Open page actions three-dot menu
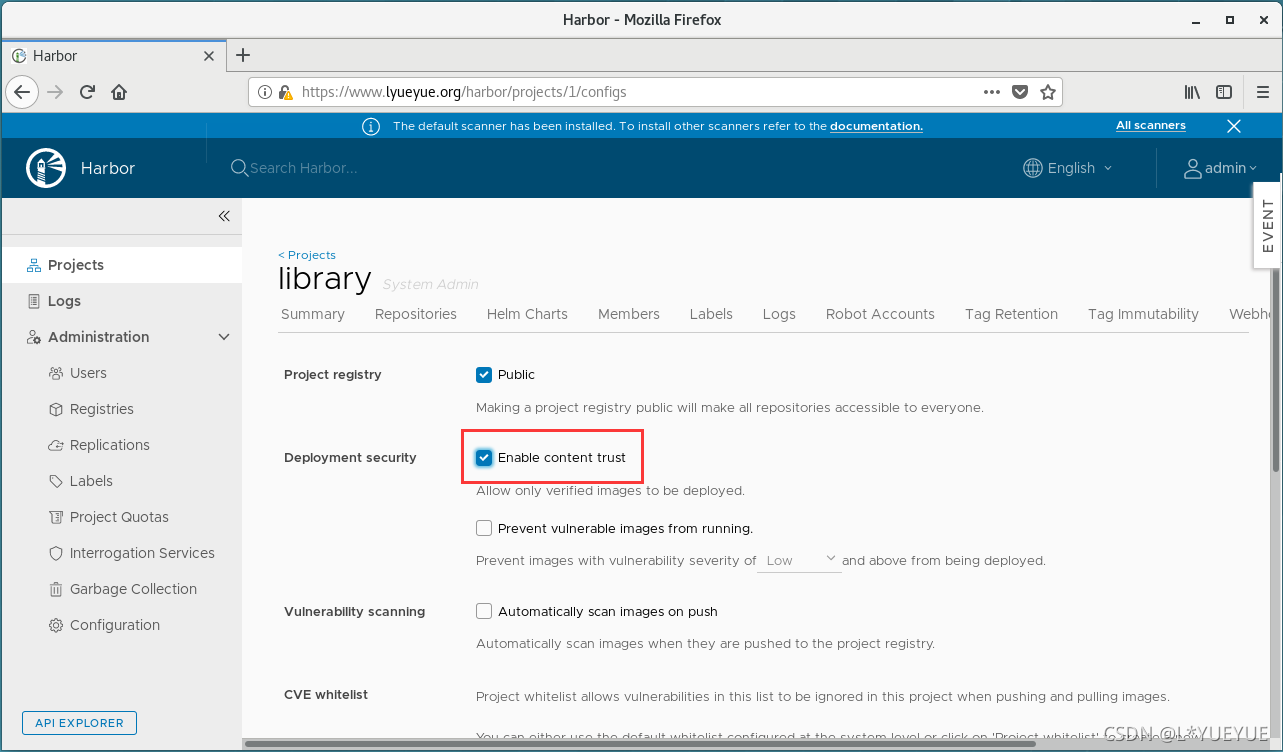The image size is (1283, 752). pyautogui.click(x=992, y=92)
